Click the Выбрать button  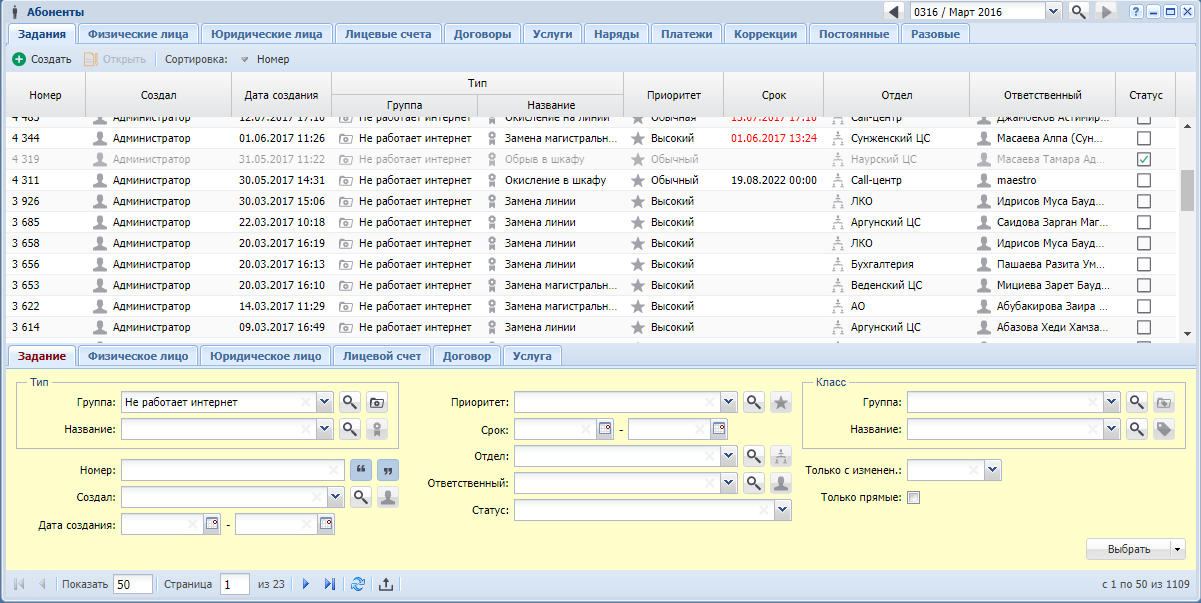pos(1128,549)
